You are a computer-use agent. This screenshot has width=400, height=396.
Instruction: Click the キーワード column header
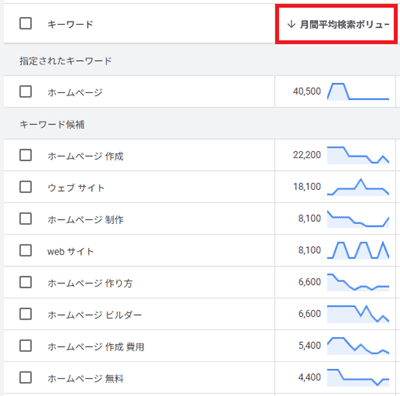(70, 24)
